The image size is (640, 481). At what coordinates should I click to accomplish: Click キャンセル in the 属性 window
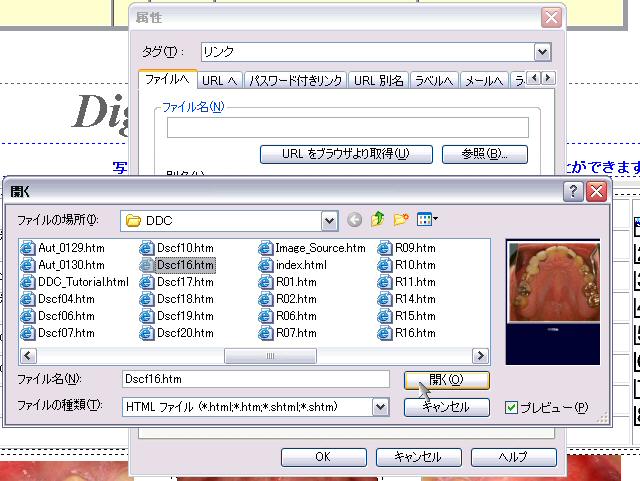[418, 457]
